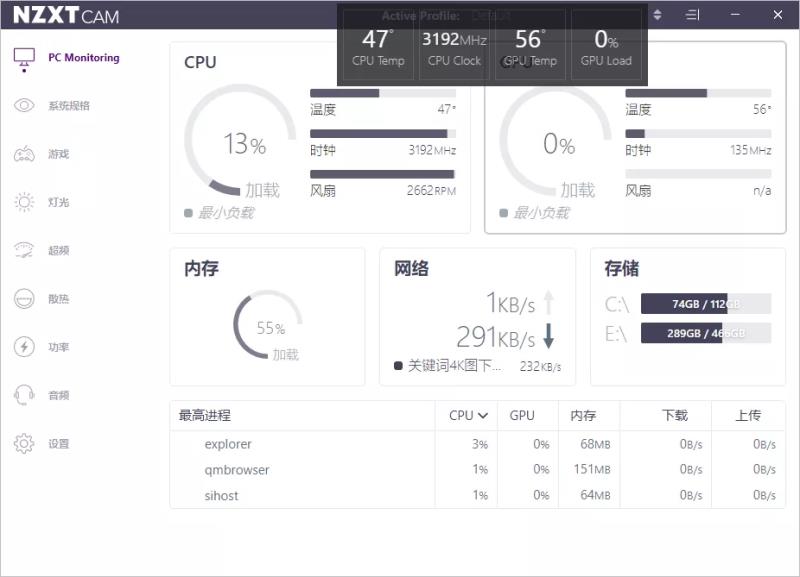
Task: Select the explorer process row
Action: click(x=477, y=444)
